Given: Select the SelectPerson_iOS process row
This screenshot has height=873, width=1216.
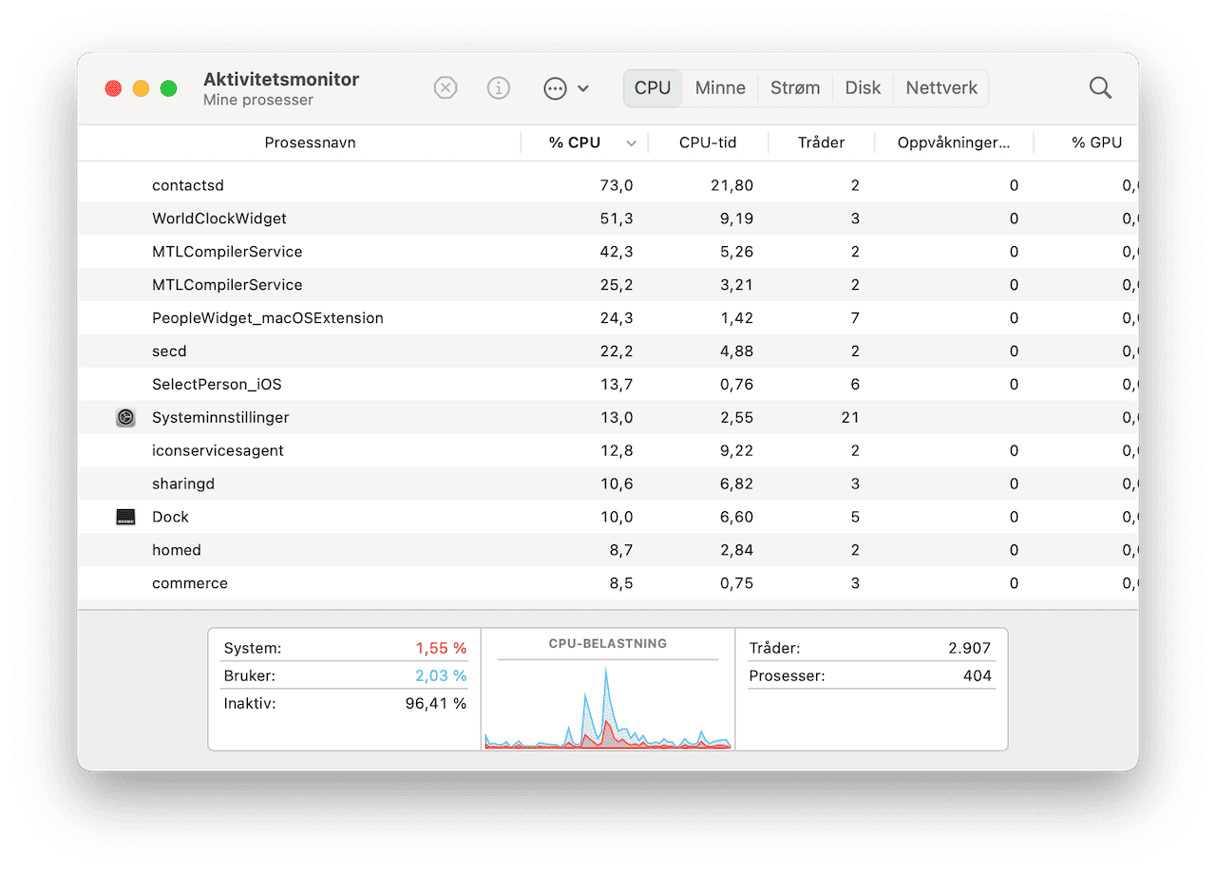Looking at the screenshot, I should 608,384.
